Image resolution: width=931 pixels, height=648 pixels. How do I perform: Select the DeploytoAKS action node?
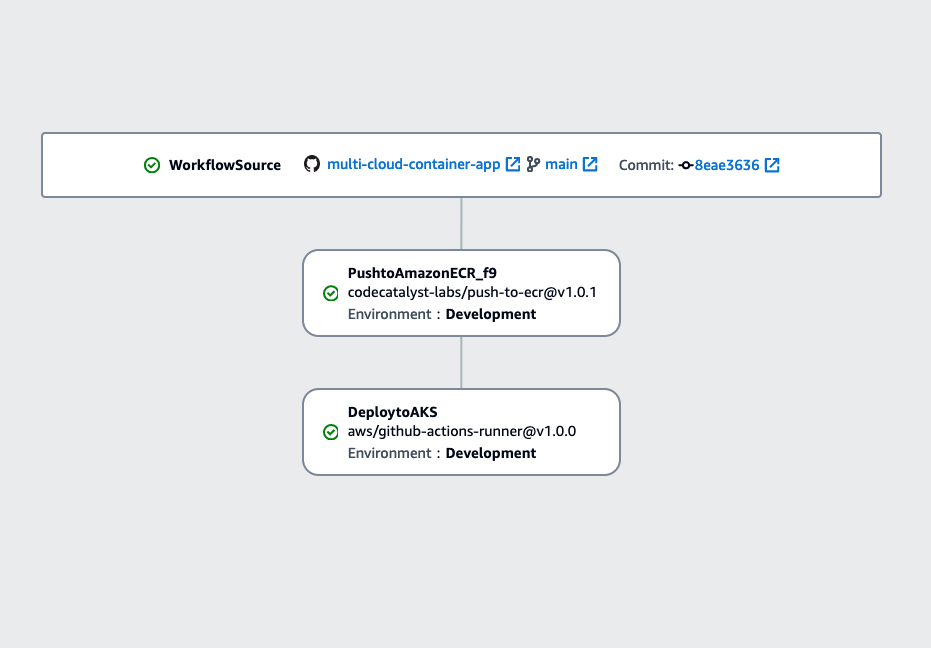[461, 431]
